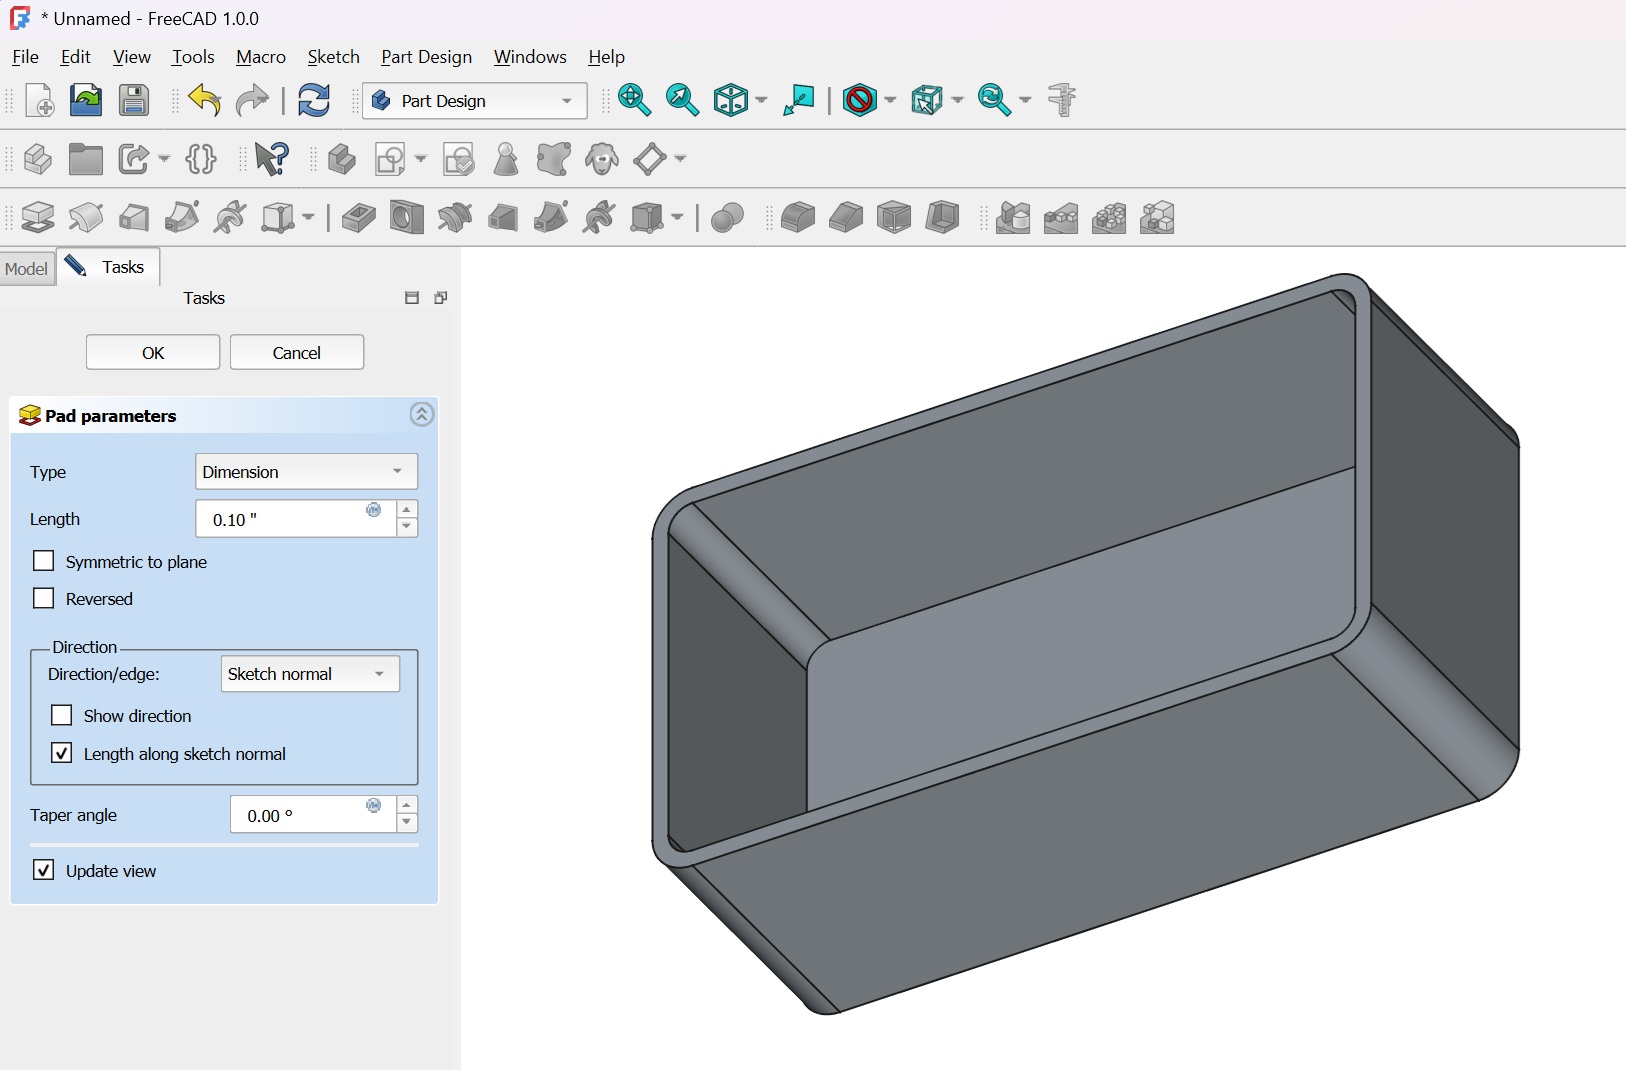Toggle the Reversed checkbox
The height and width of the screenshot is (1070, 1626).
(44, 598)
